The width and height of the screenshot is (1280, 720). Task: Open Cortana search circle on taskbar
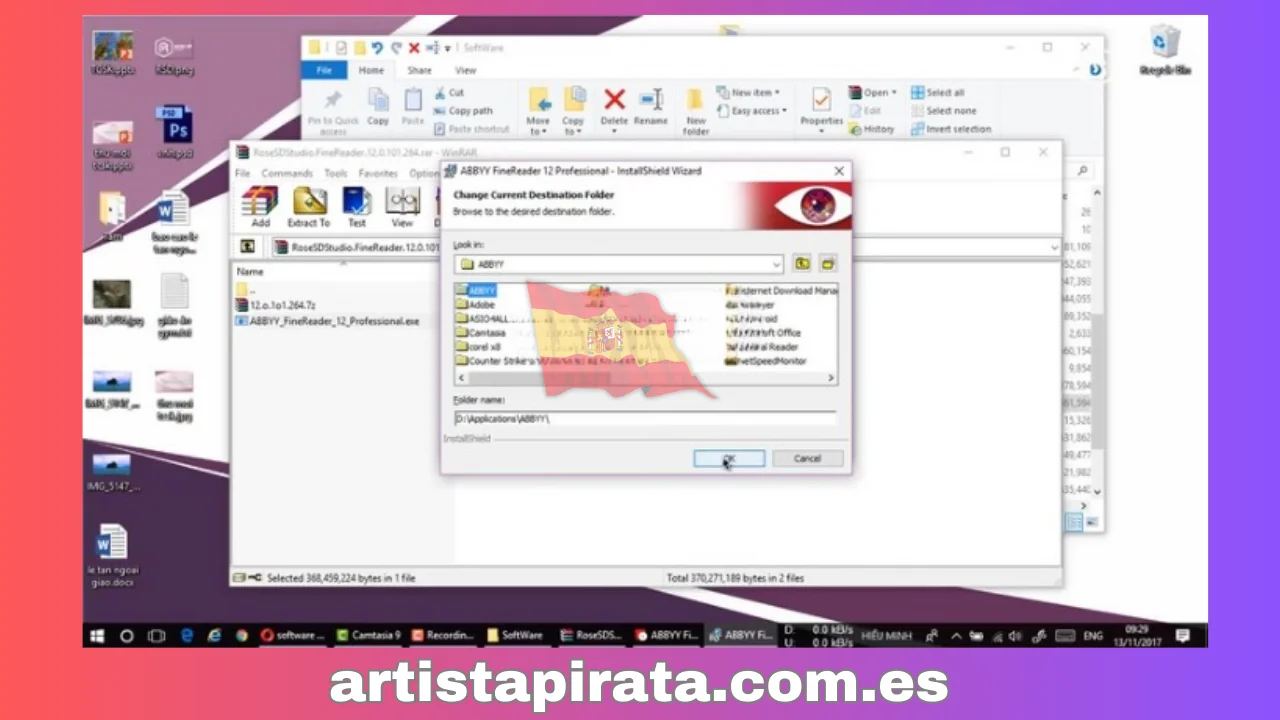[x=127, y=635]
